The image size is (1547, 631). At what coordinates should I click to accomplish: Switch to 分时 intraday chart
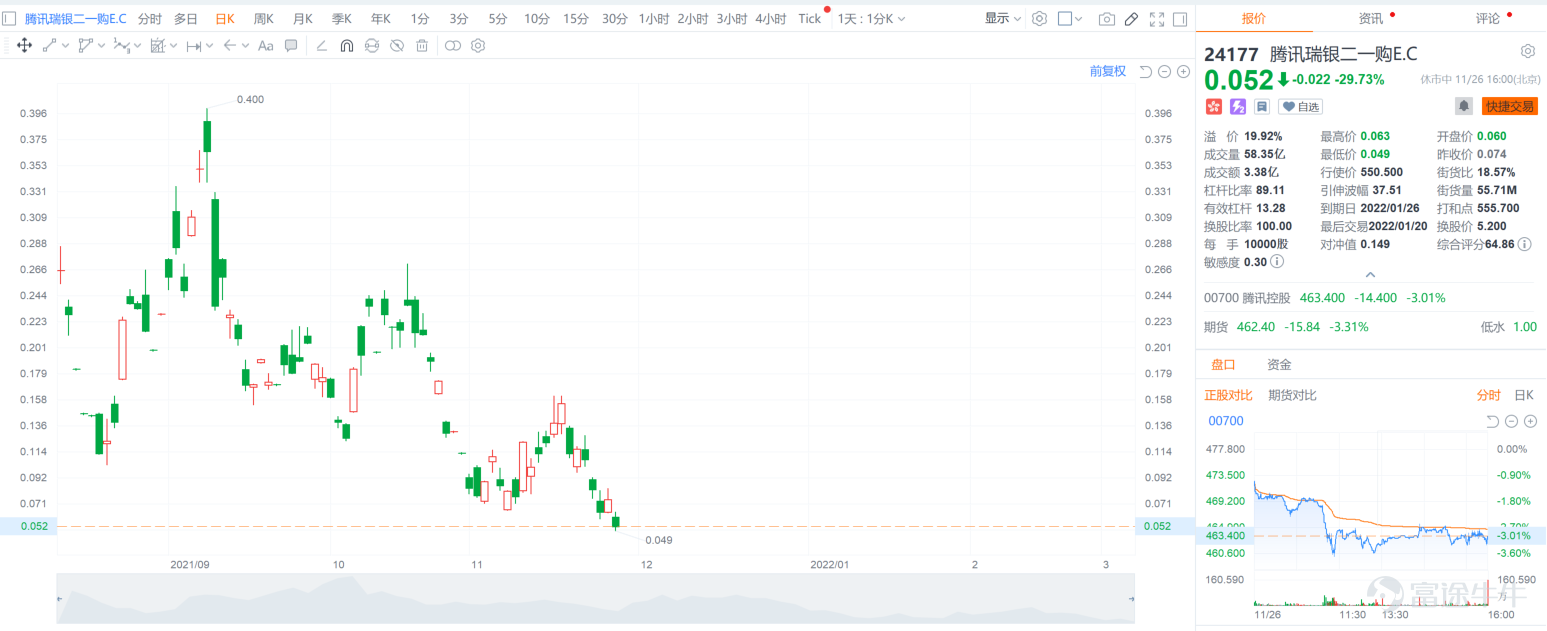point(149,18)
